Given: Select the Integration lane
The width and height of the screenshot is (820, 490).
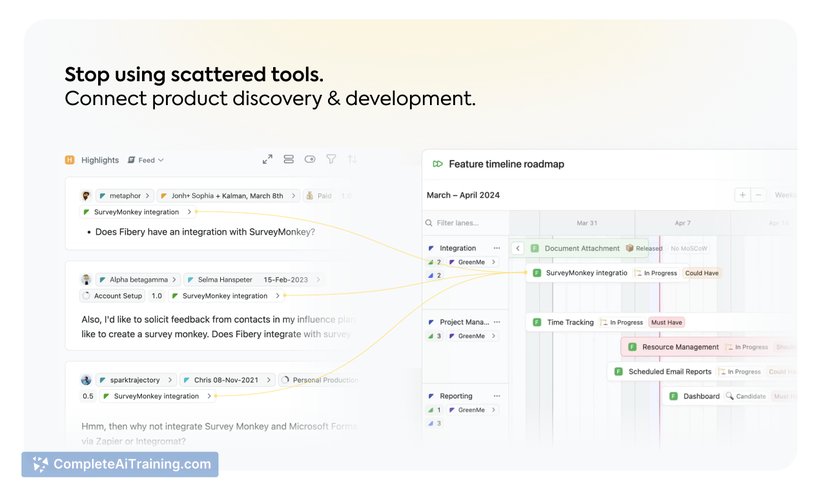Looking at the screenshot, I should [x=458, y=248].
